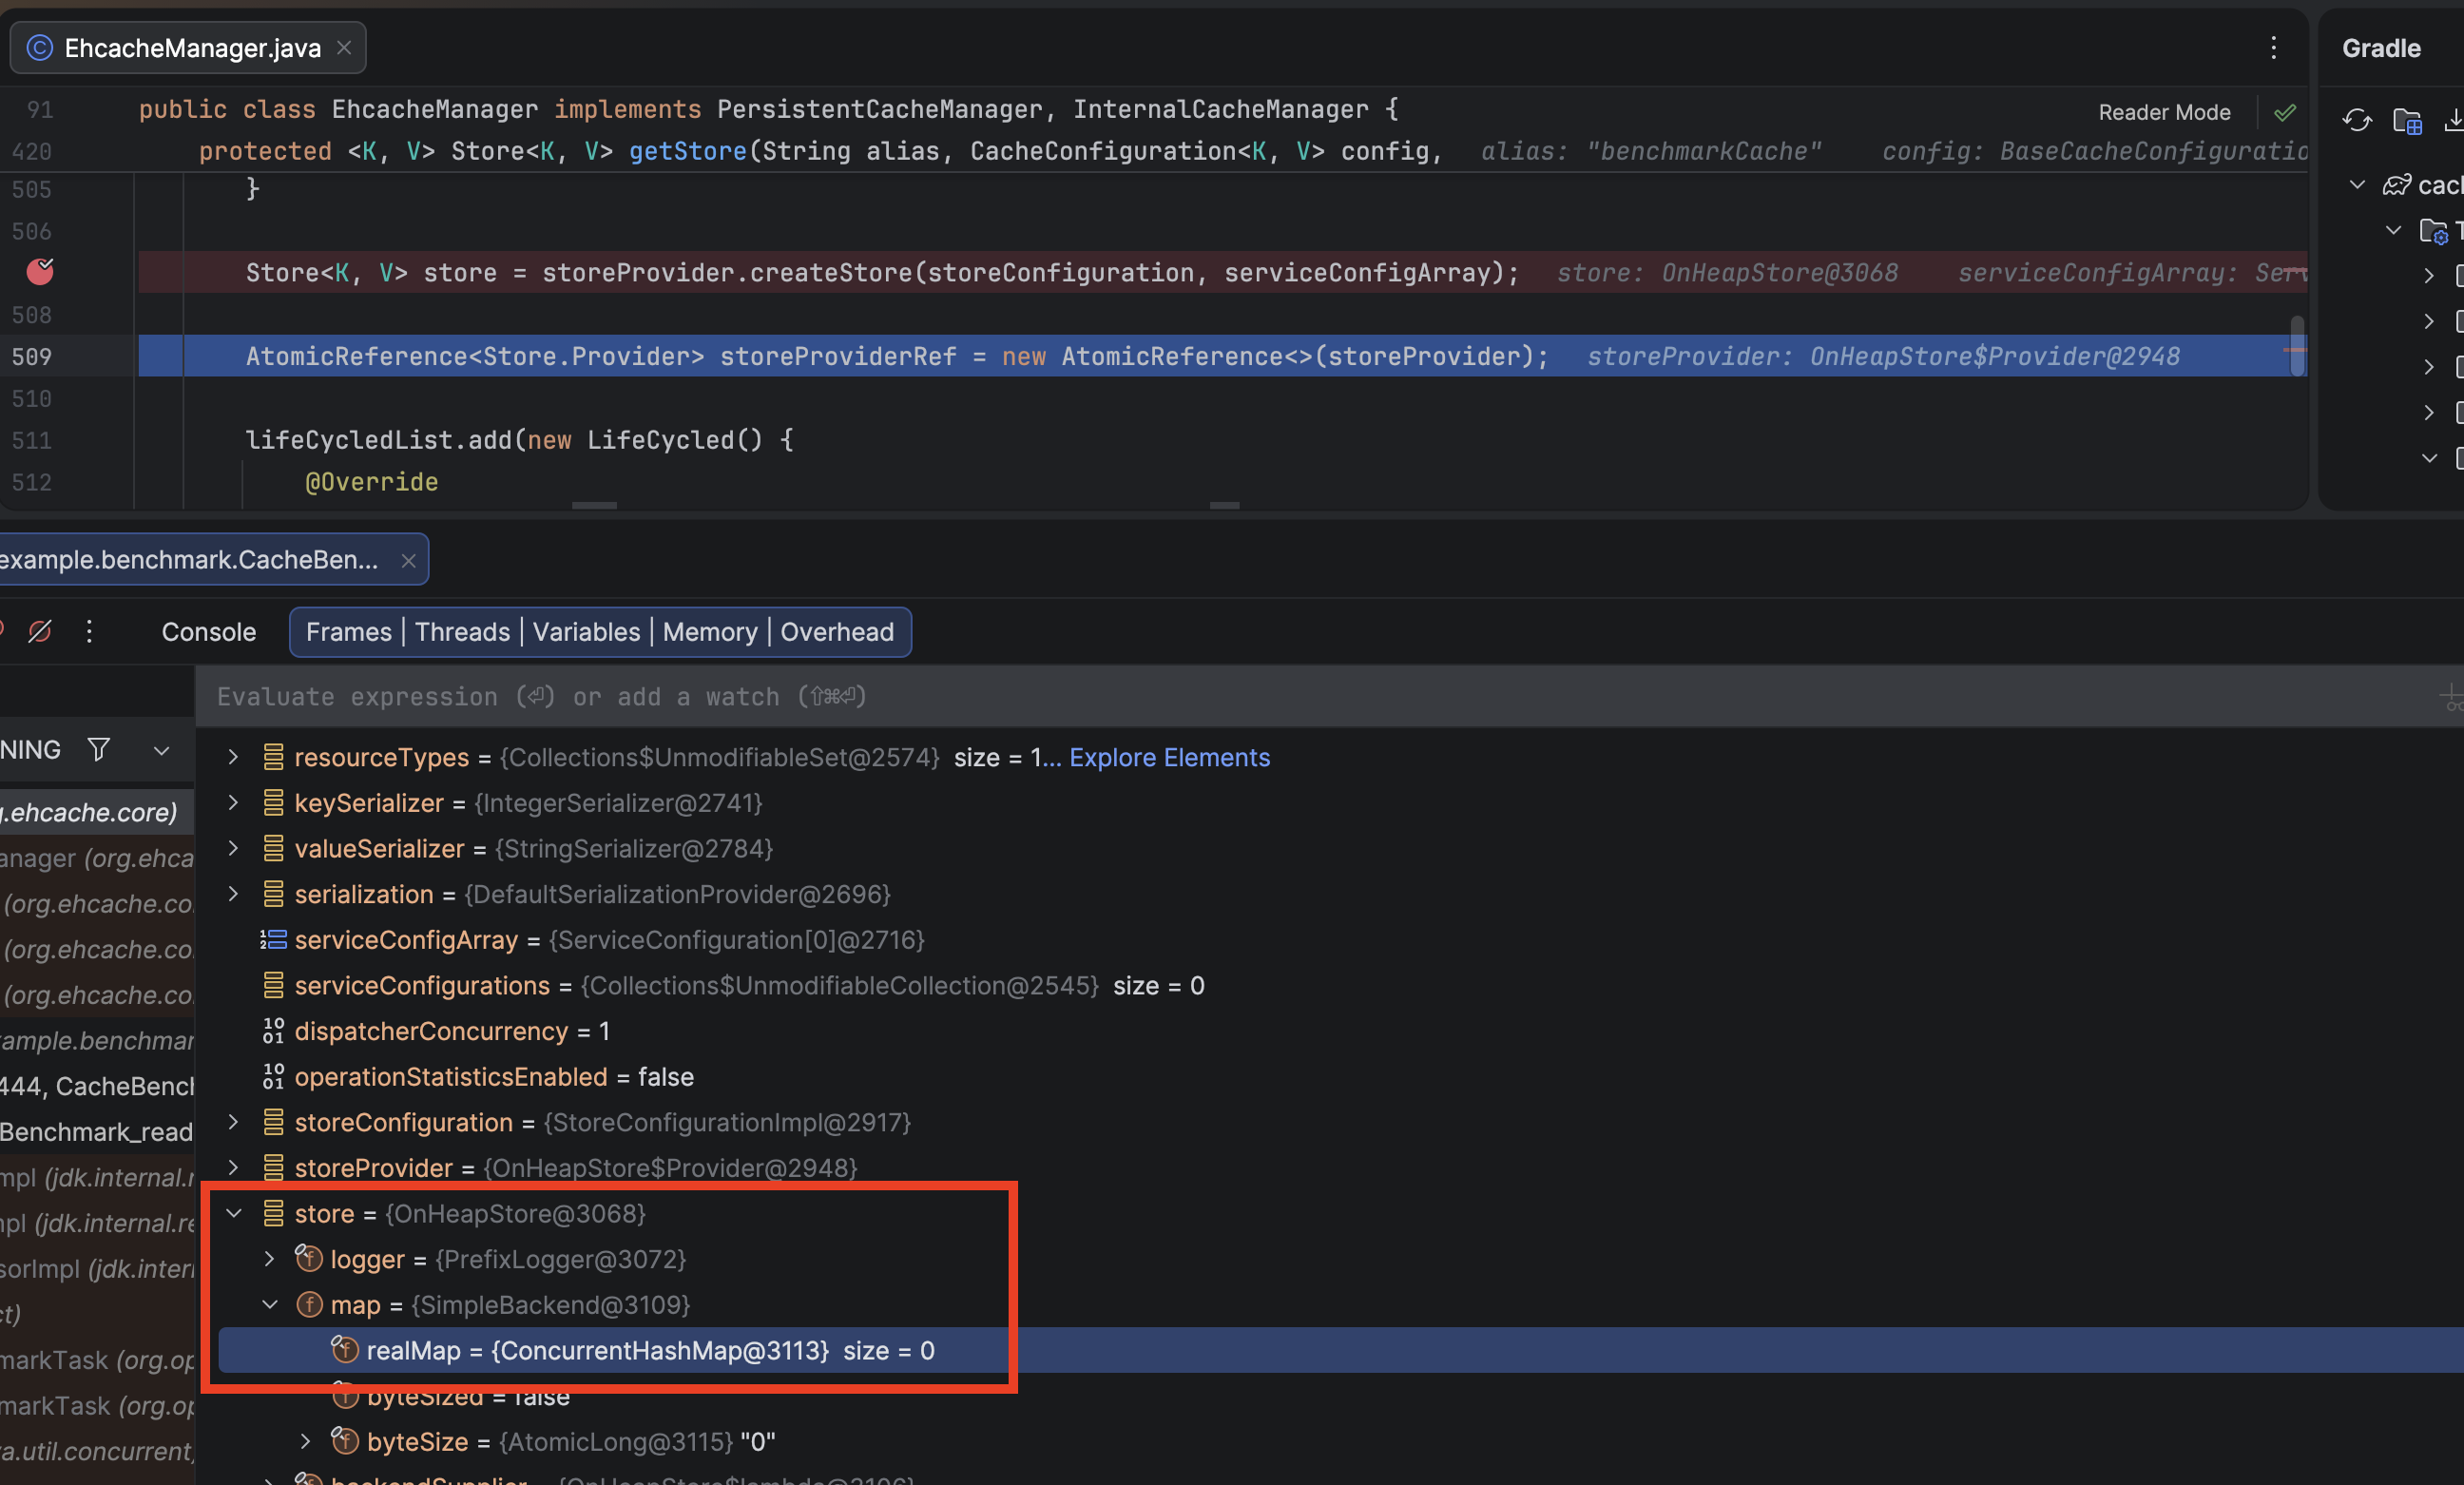Click the mute breakpoints icon

click(40, 631)
